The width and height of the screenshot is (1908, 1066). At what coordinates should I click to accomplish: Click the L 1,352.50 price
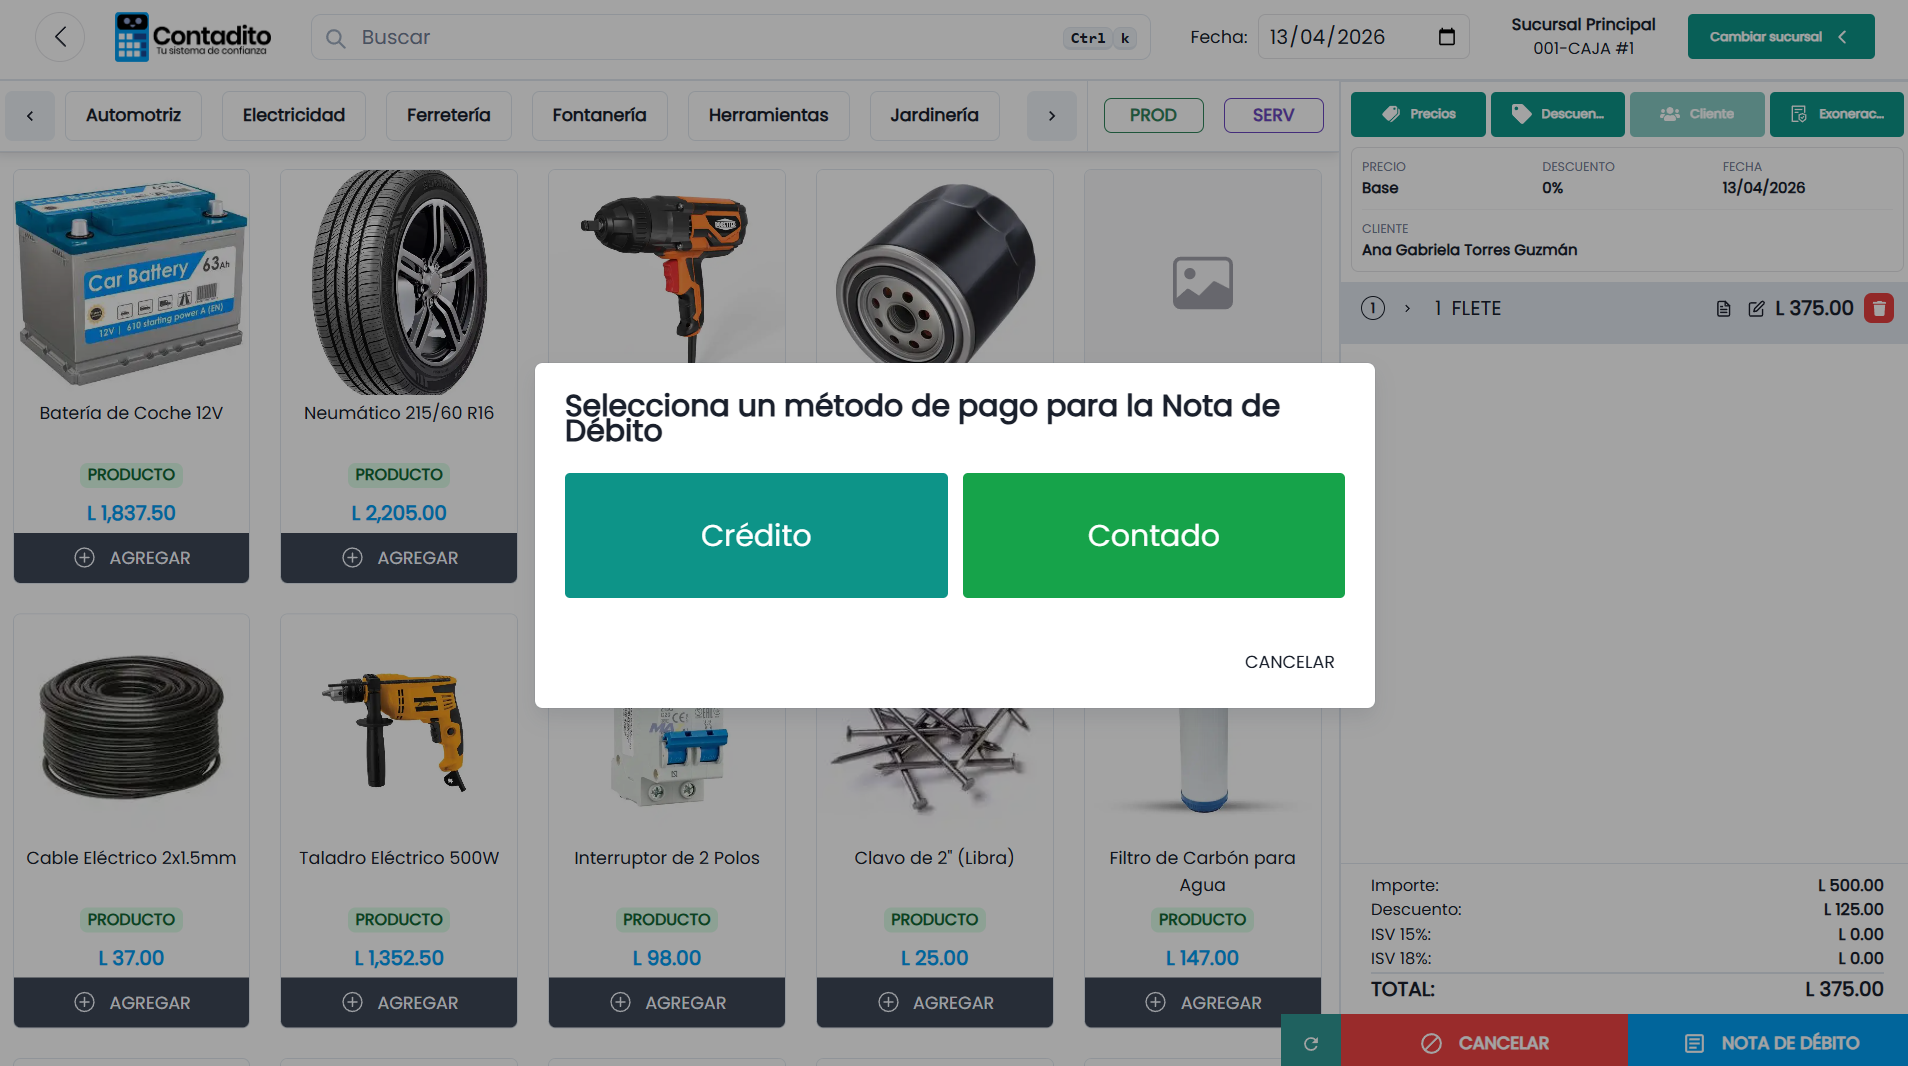(399, 958)
